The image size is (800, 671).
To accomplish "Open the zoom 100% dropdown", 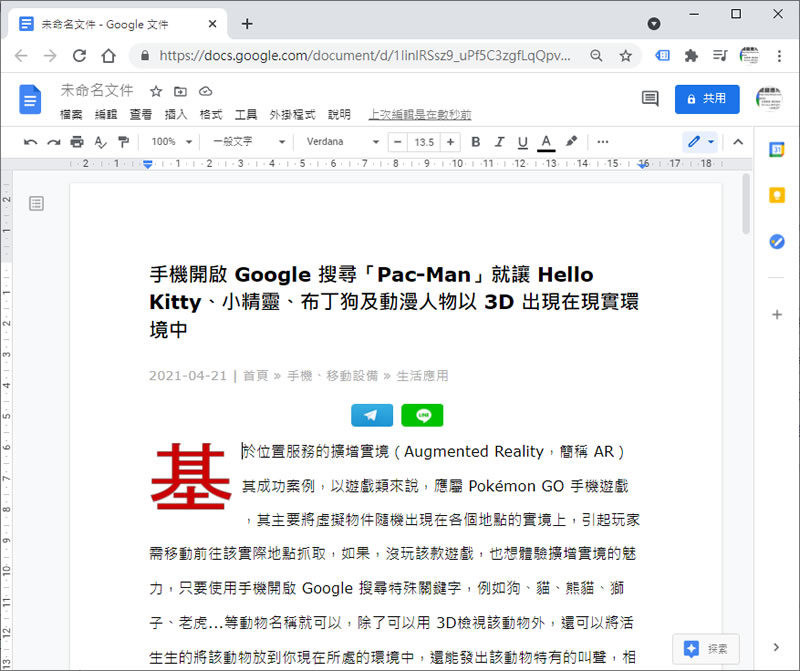I will 170,142.
